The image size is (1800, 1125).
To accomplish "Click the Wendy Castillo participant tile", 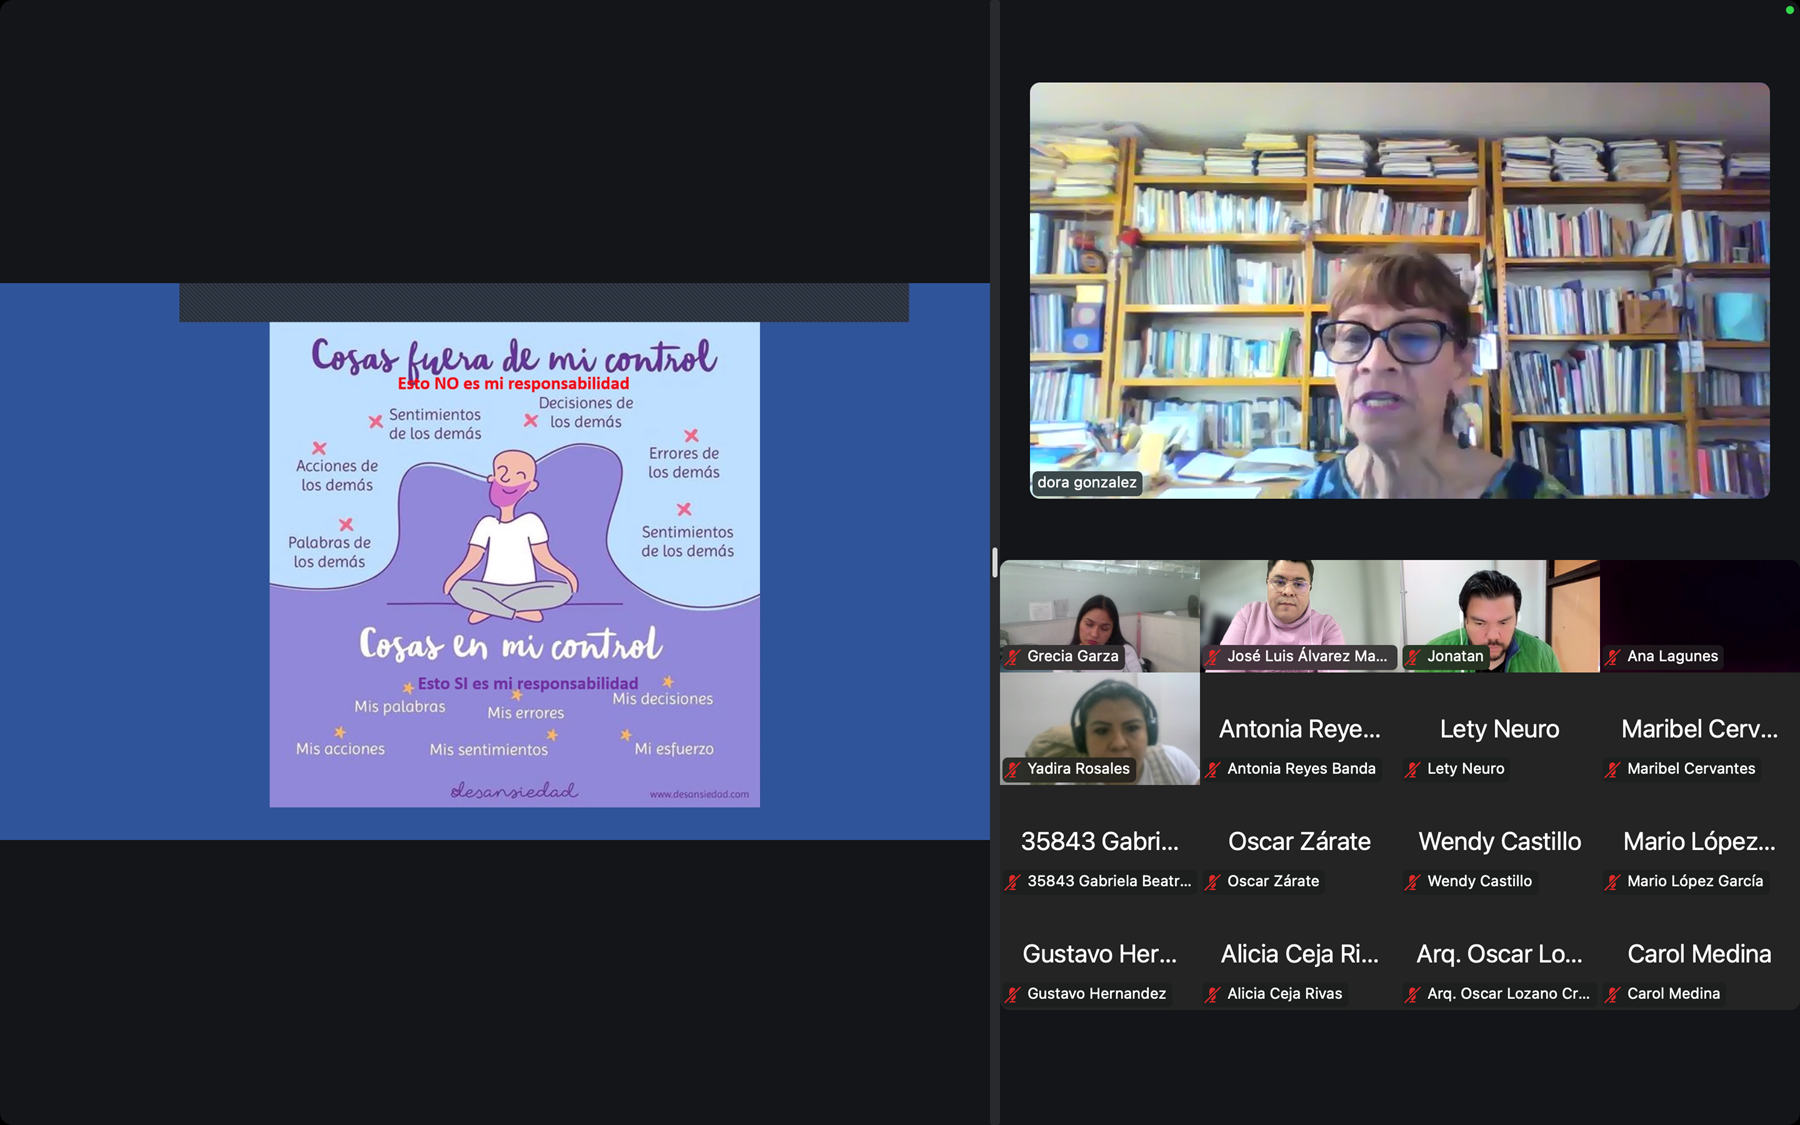I will point(1499,842).
